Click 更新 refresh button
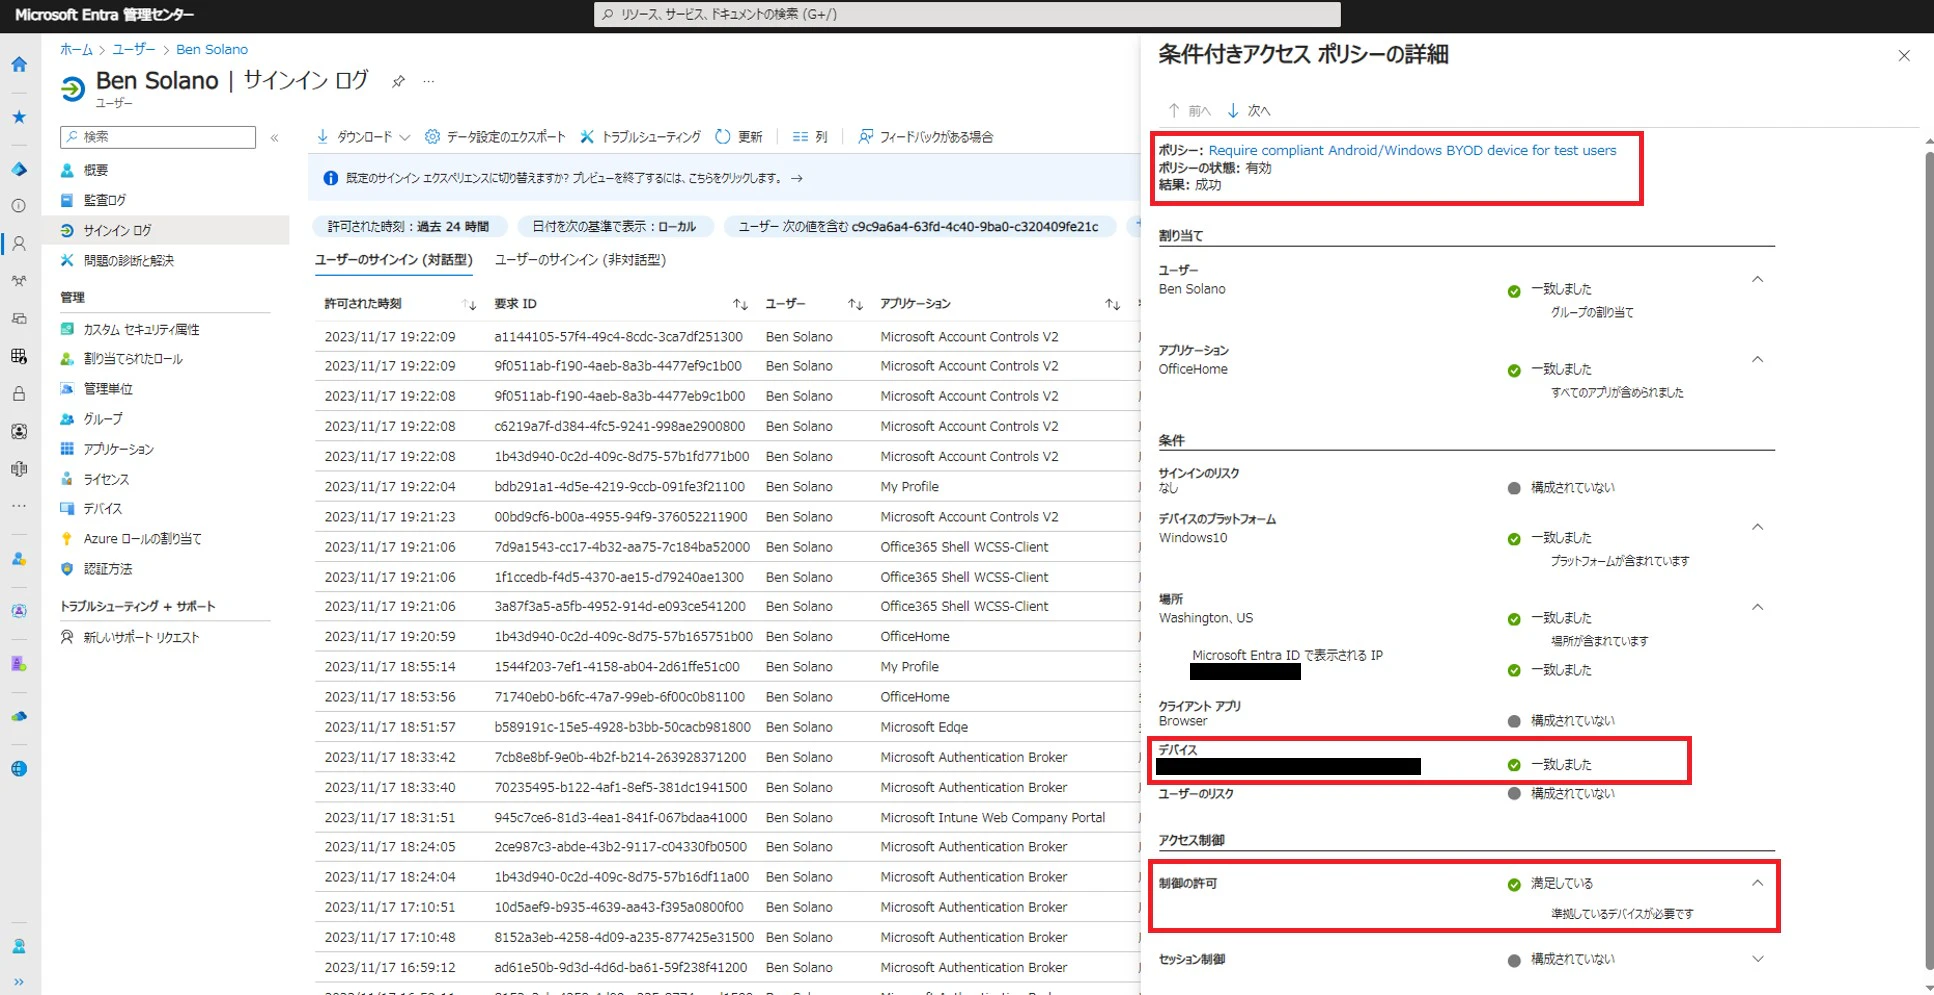This screenshot has width=1934, height=995. 739,137
